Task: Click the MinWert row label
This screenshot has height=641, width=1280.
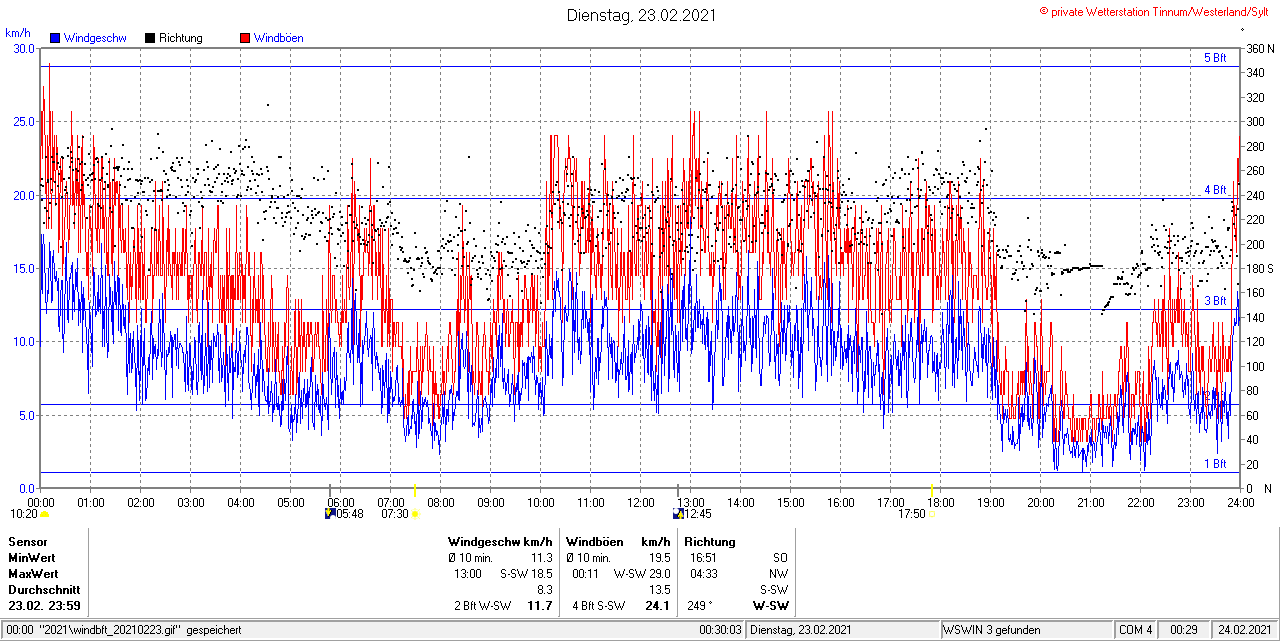Action: tap(32, 558)
